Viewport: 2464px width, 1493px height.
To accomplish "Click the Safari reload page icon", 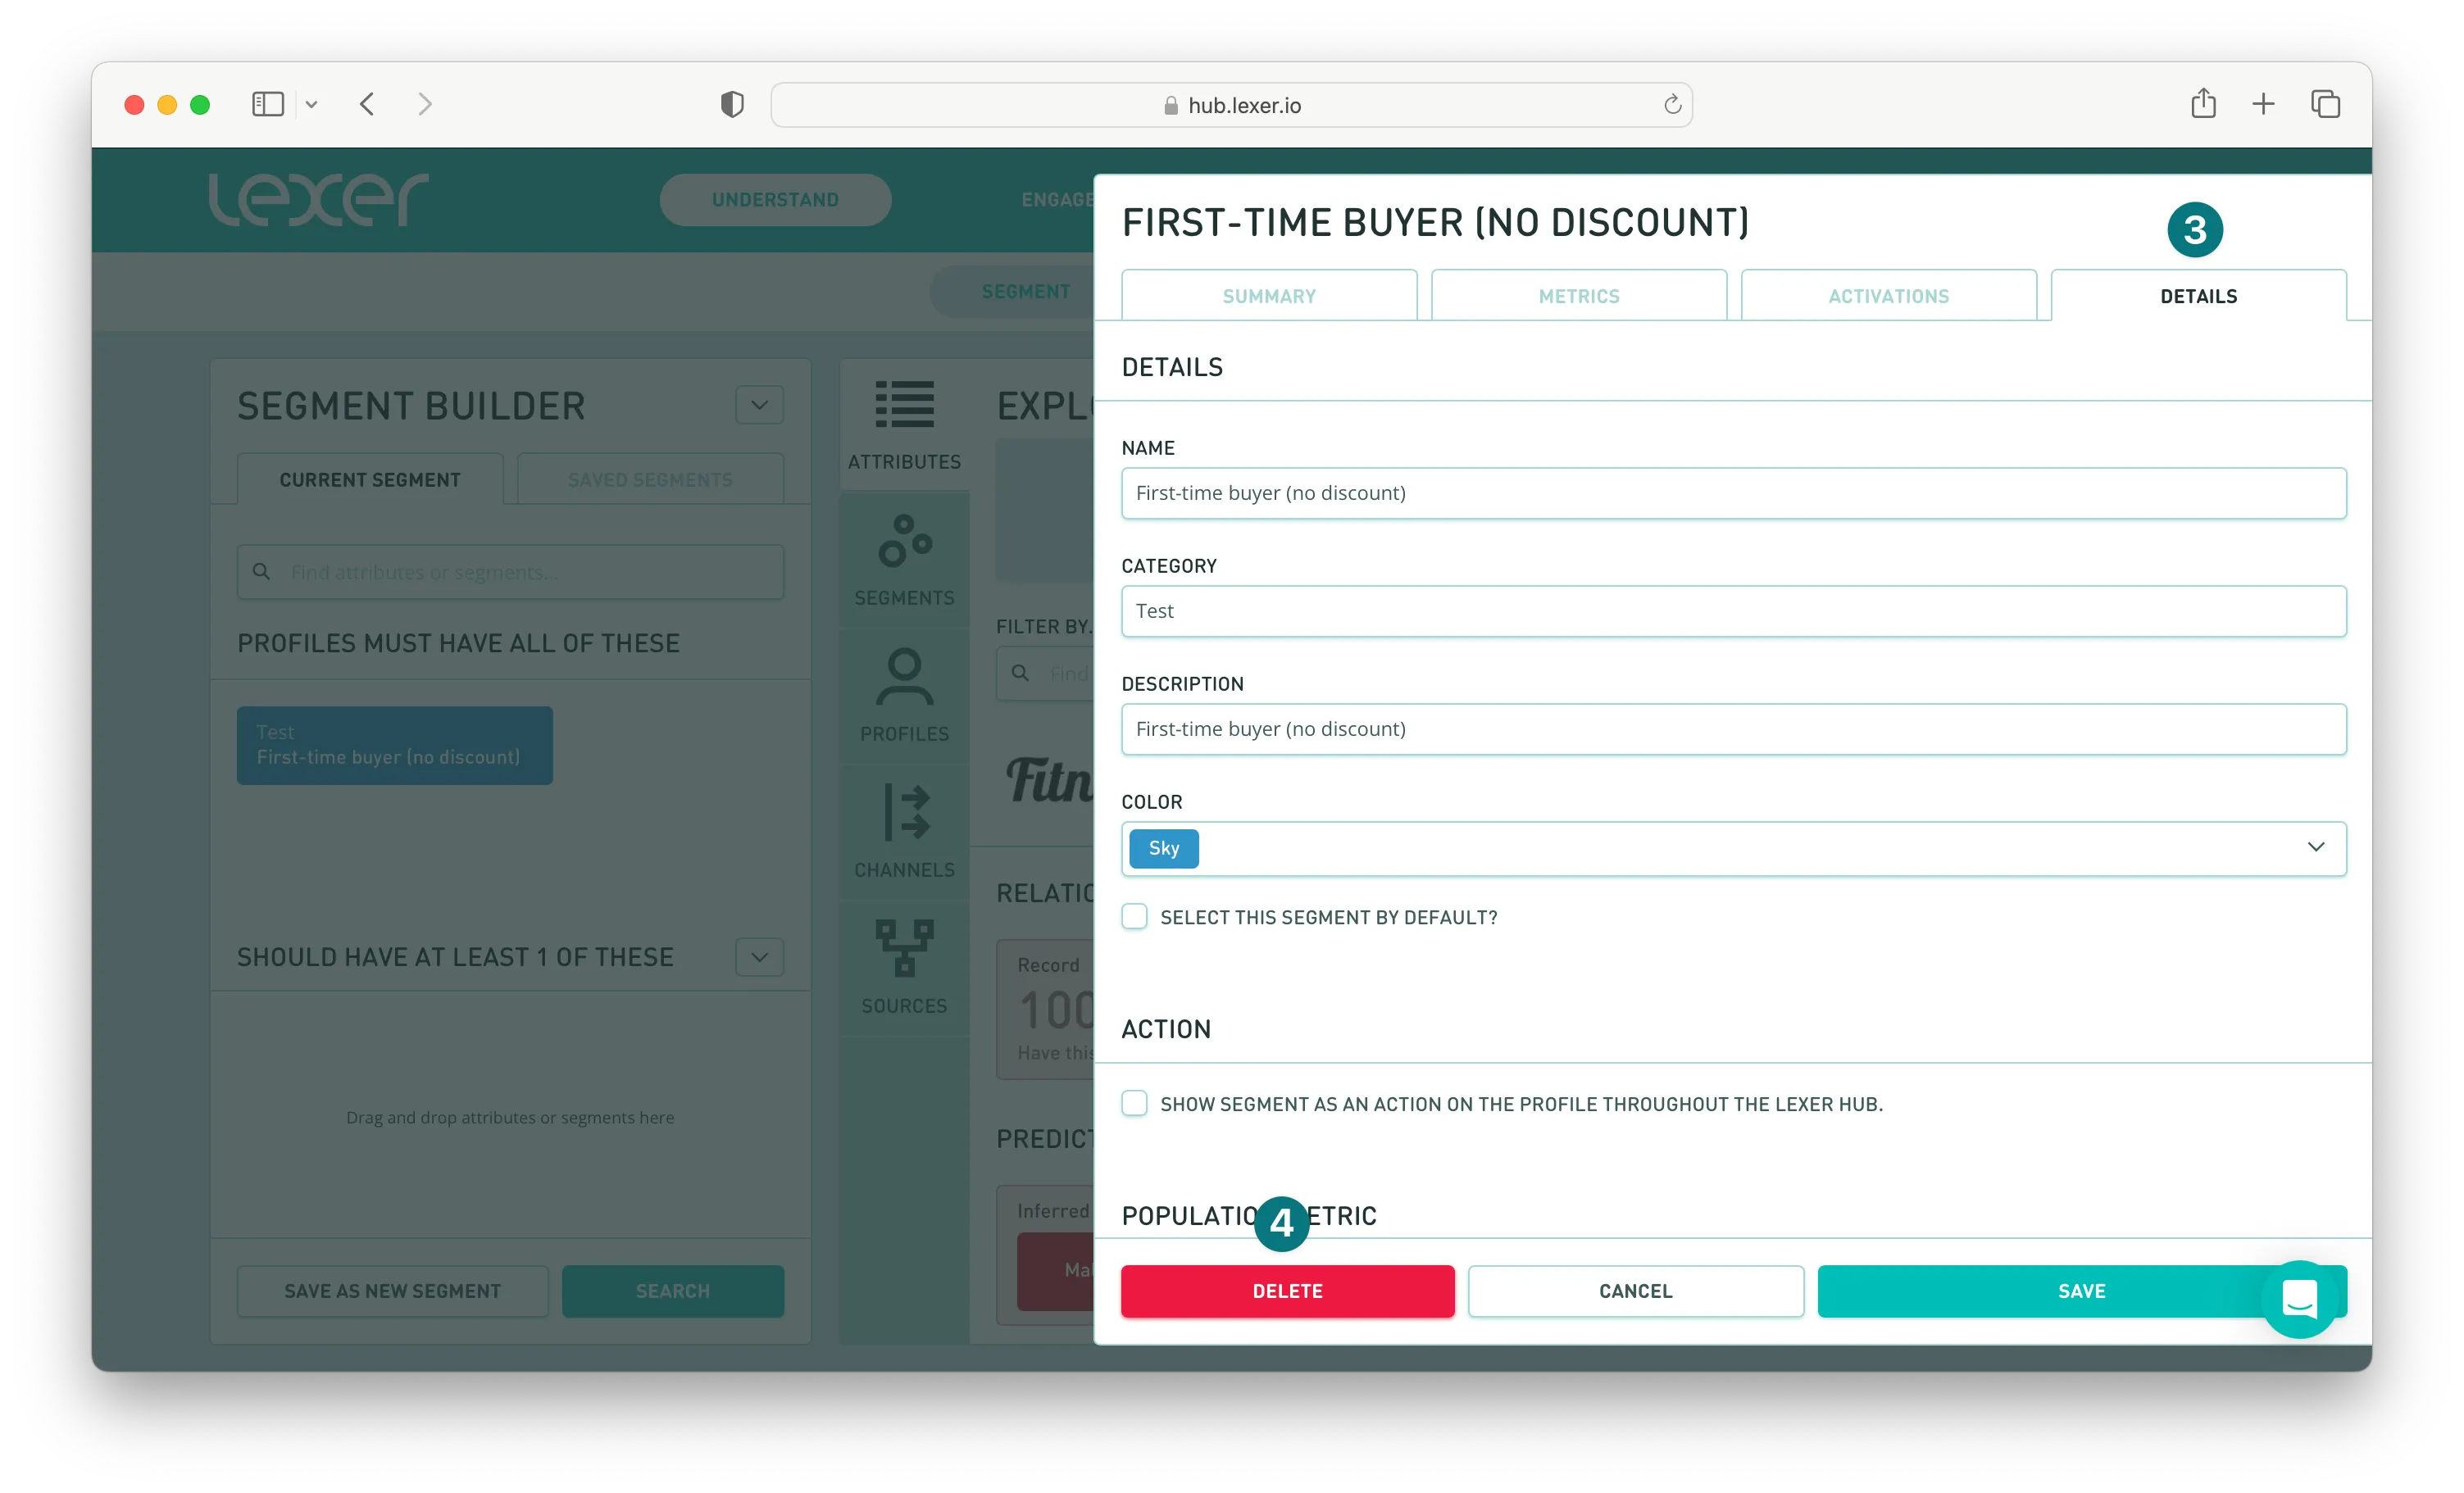I will (x=1672, y=105).
